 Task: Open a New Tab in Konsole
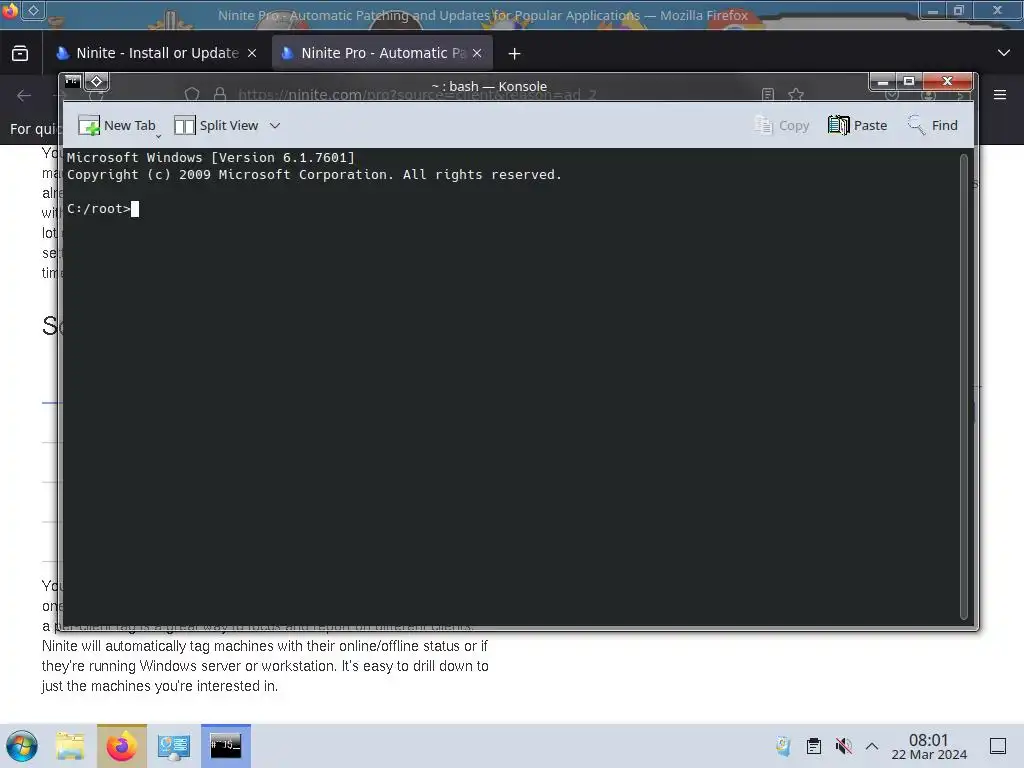(117, 125)
